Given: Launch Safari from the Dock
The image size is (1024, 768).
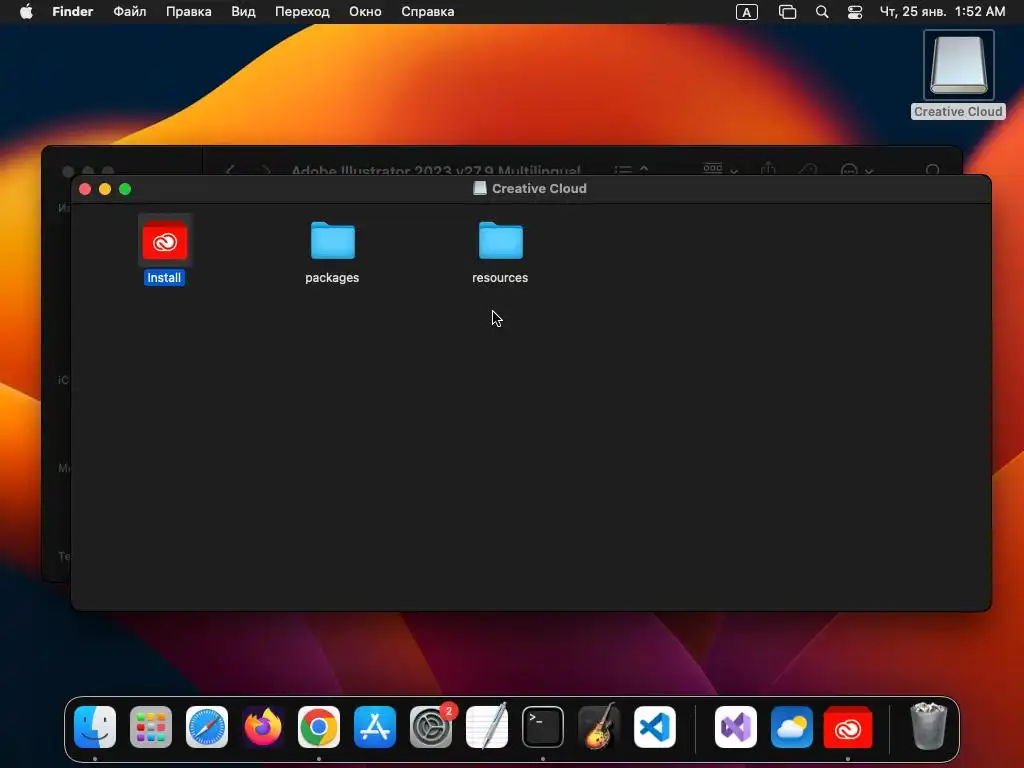Looking at the screenshot, I should pos(207,727).
